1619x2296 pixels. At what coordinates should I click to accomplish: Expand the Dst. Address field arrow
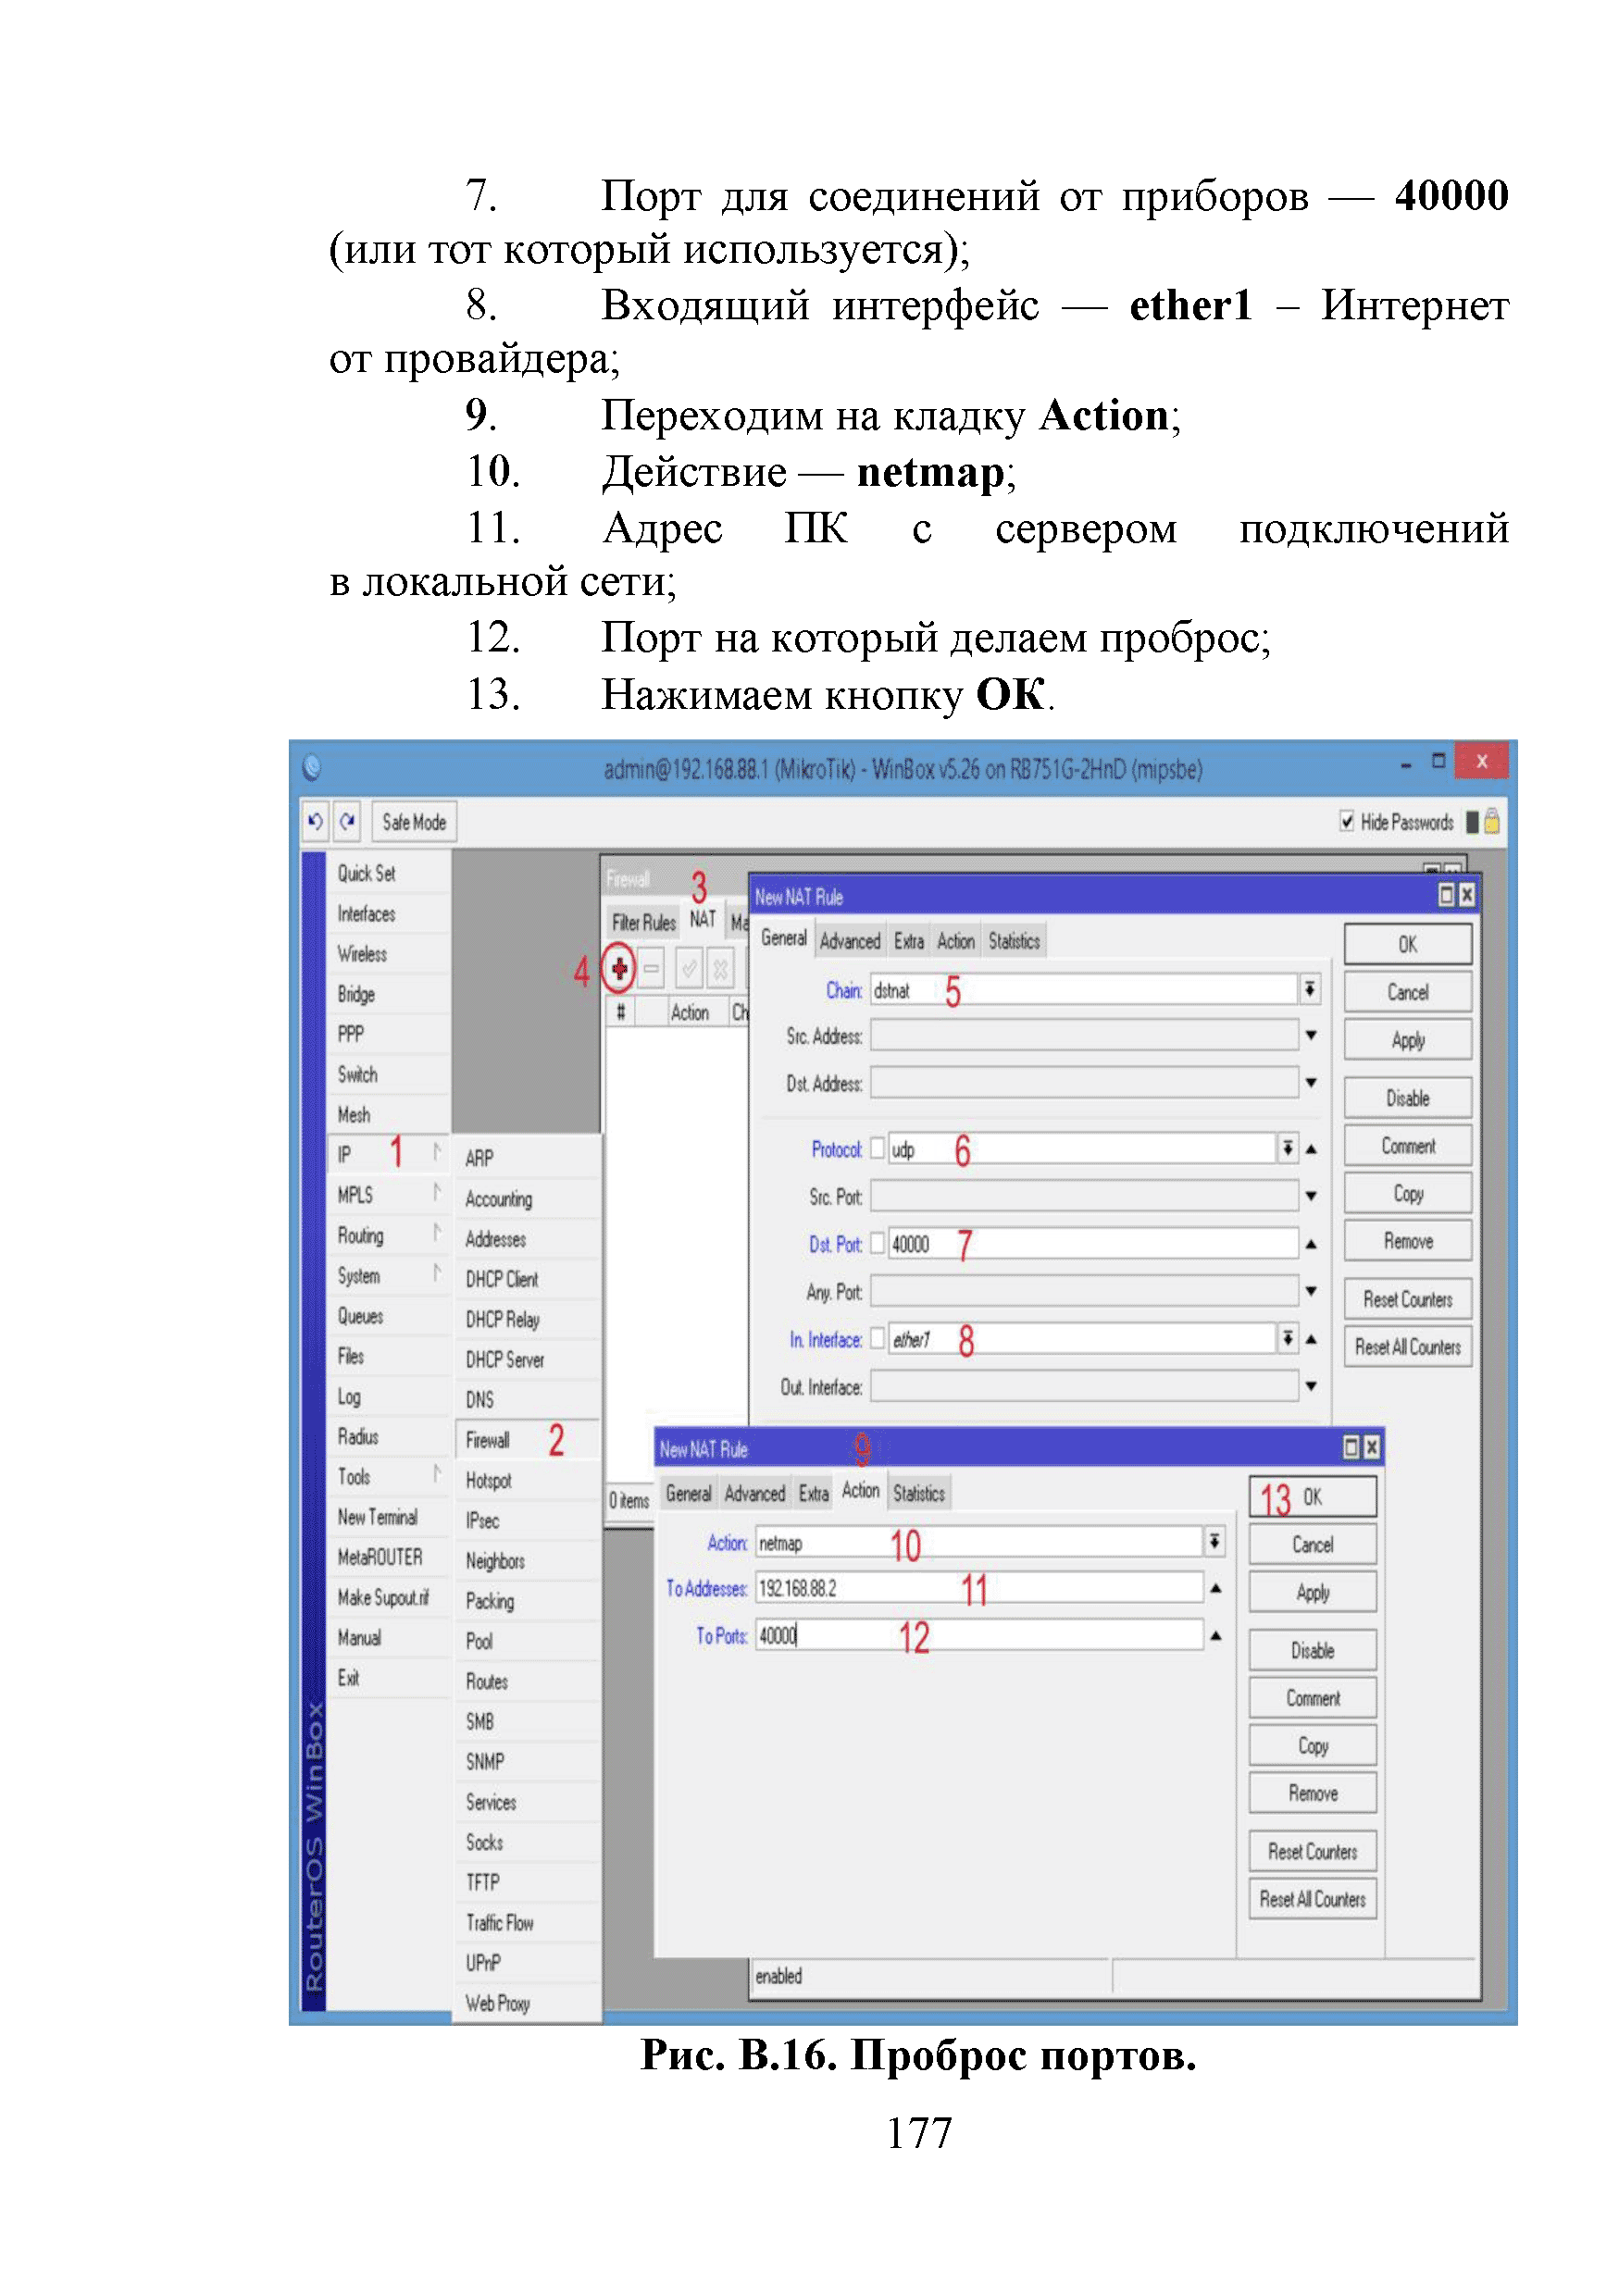pyautogui.click(x=1310, y=1083)
